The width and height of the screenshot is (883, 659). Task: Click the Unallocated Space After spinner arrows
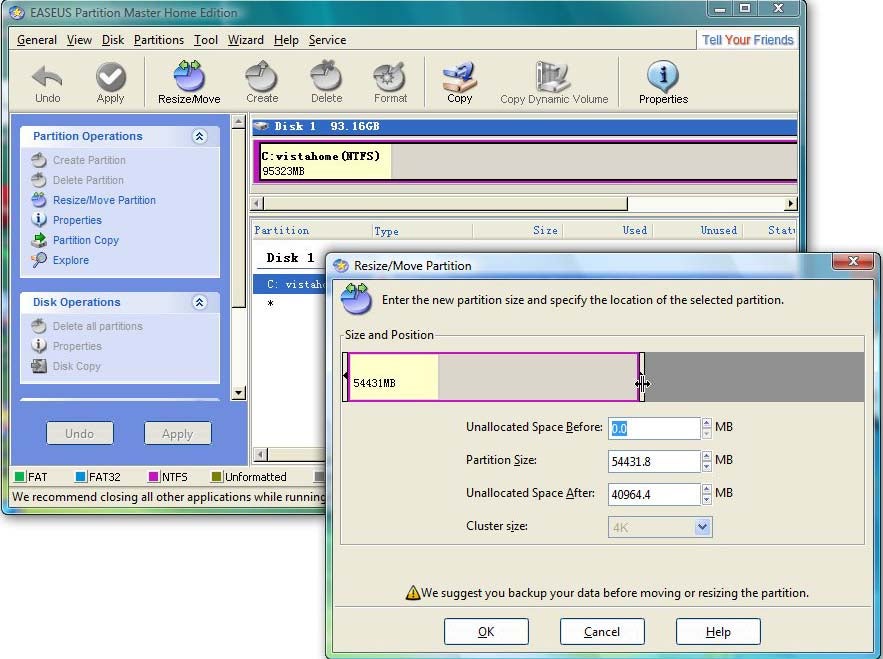tap(706, 494)
